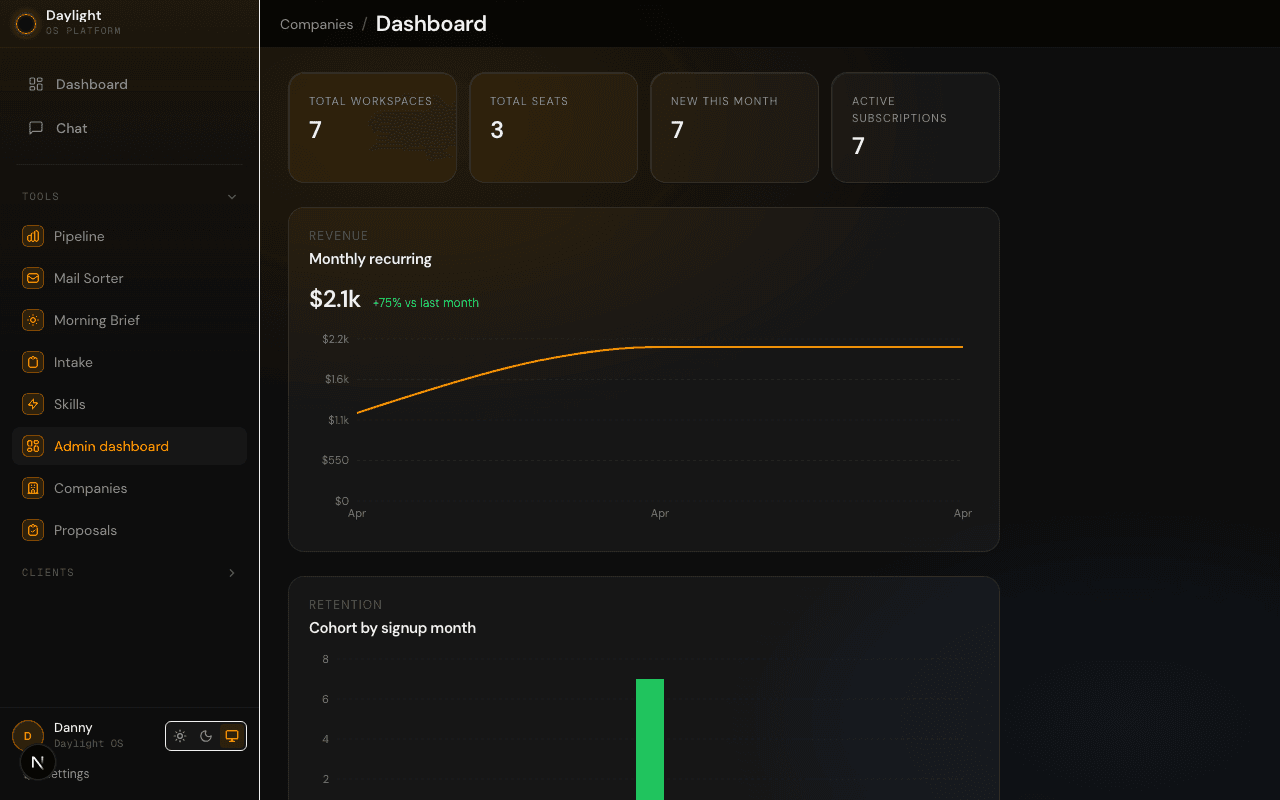Click the $550 axis label
This screenshot has height=800, width=1280.
pyautogui.click(x=335, y=460)
